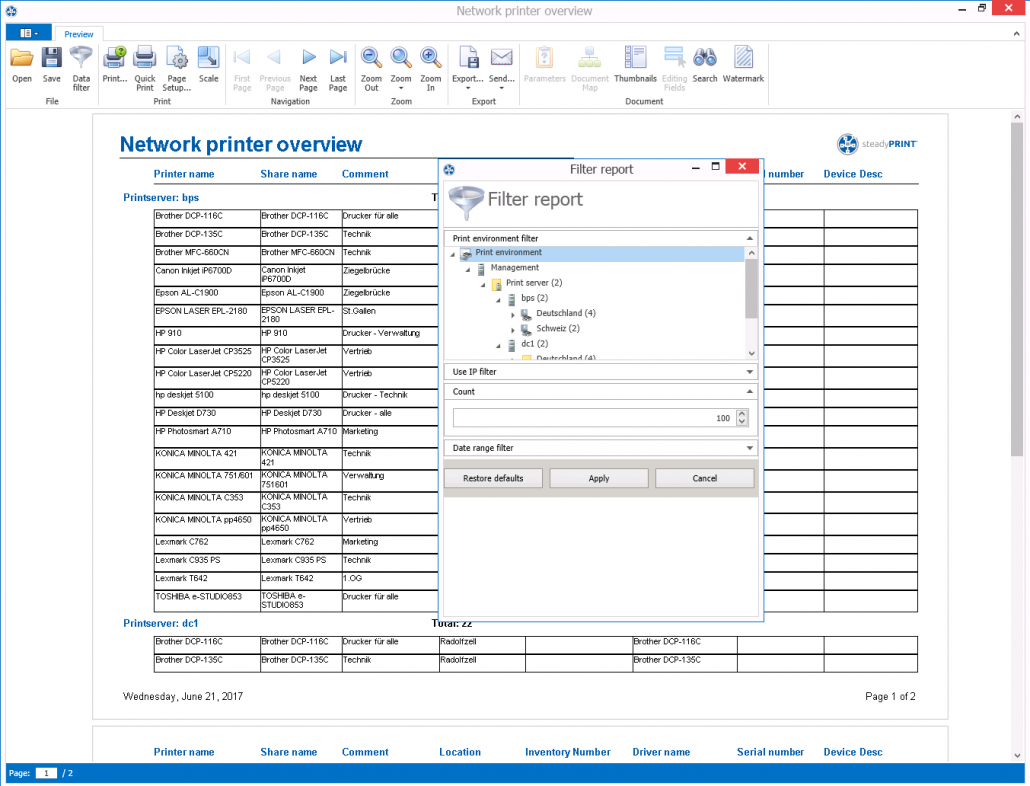Image resolution: width=1030 pixels, height=786 pixels.
Task: Click Zoom Out magnifier
Action: (371, 68)
